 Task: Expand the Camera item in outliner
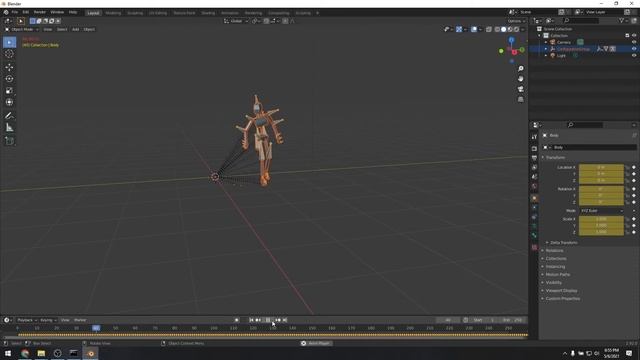pos(546,42)
